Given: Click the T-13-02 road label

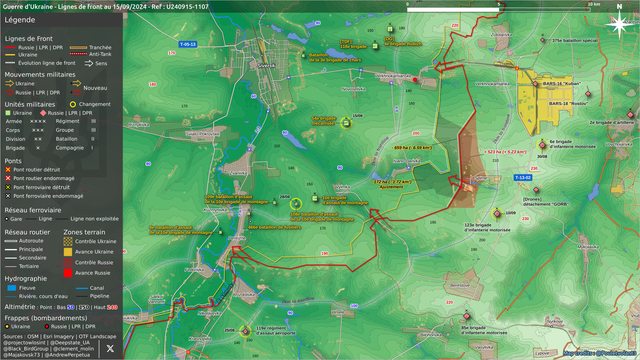Looking at the screenshot, I should pyautogui.click(x=522, y=178).
